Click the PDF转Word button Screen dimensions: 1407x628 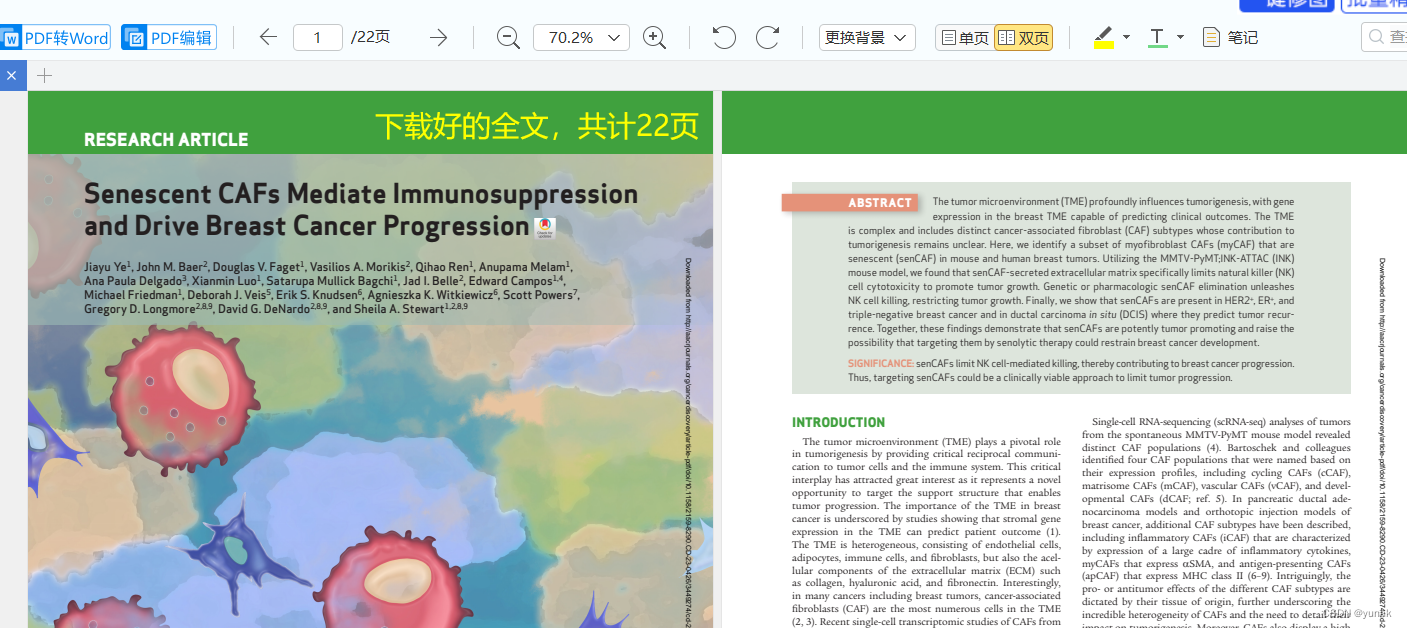tap(55, 38)
